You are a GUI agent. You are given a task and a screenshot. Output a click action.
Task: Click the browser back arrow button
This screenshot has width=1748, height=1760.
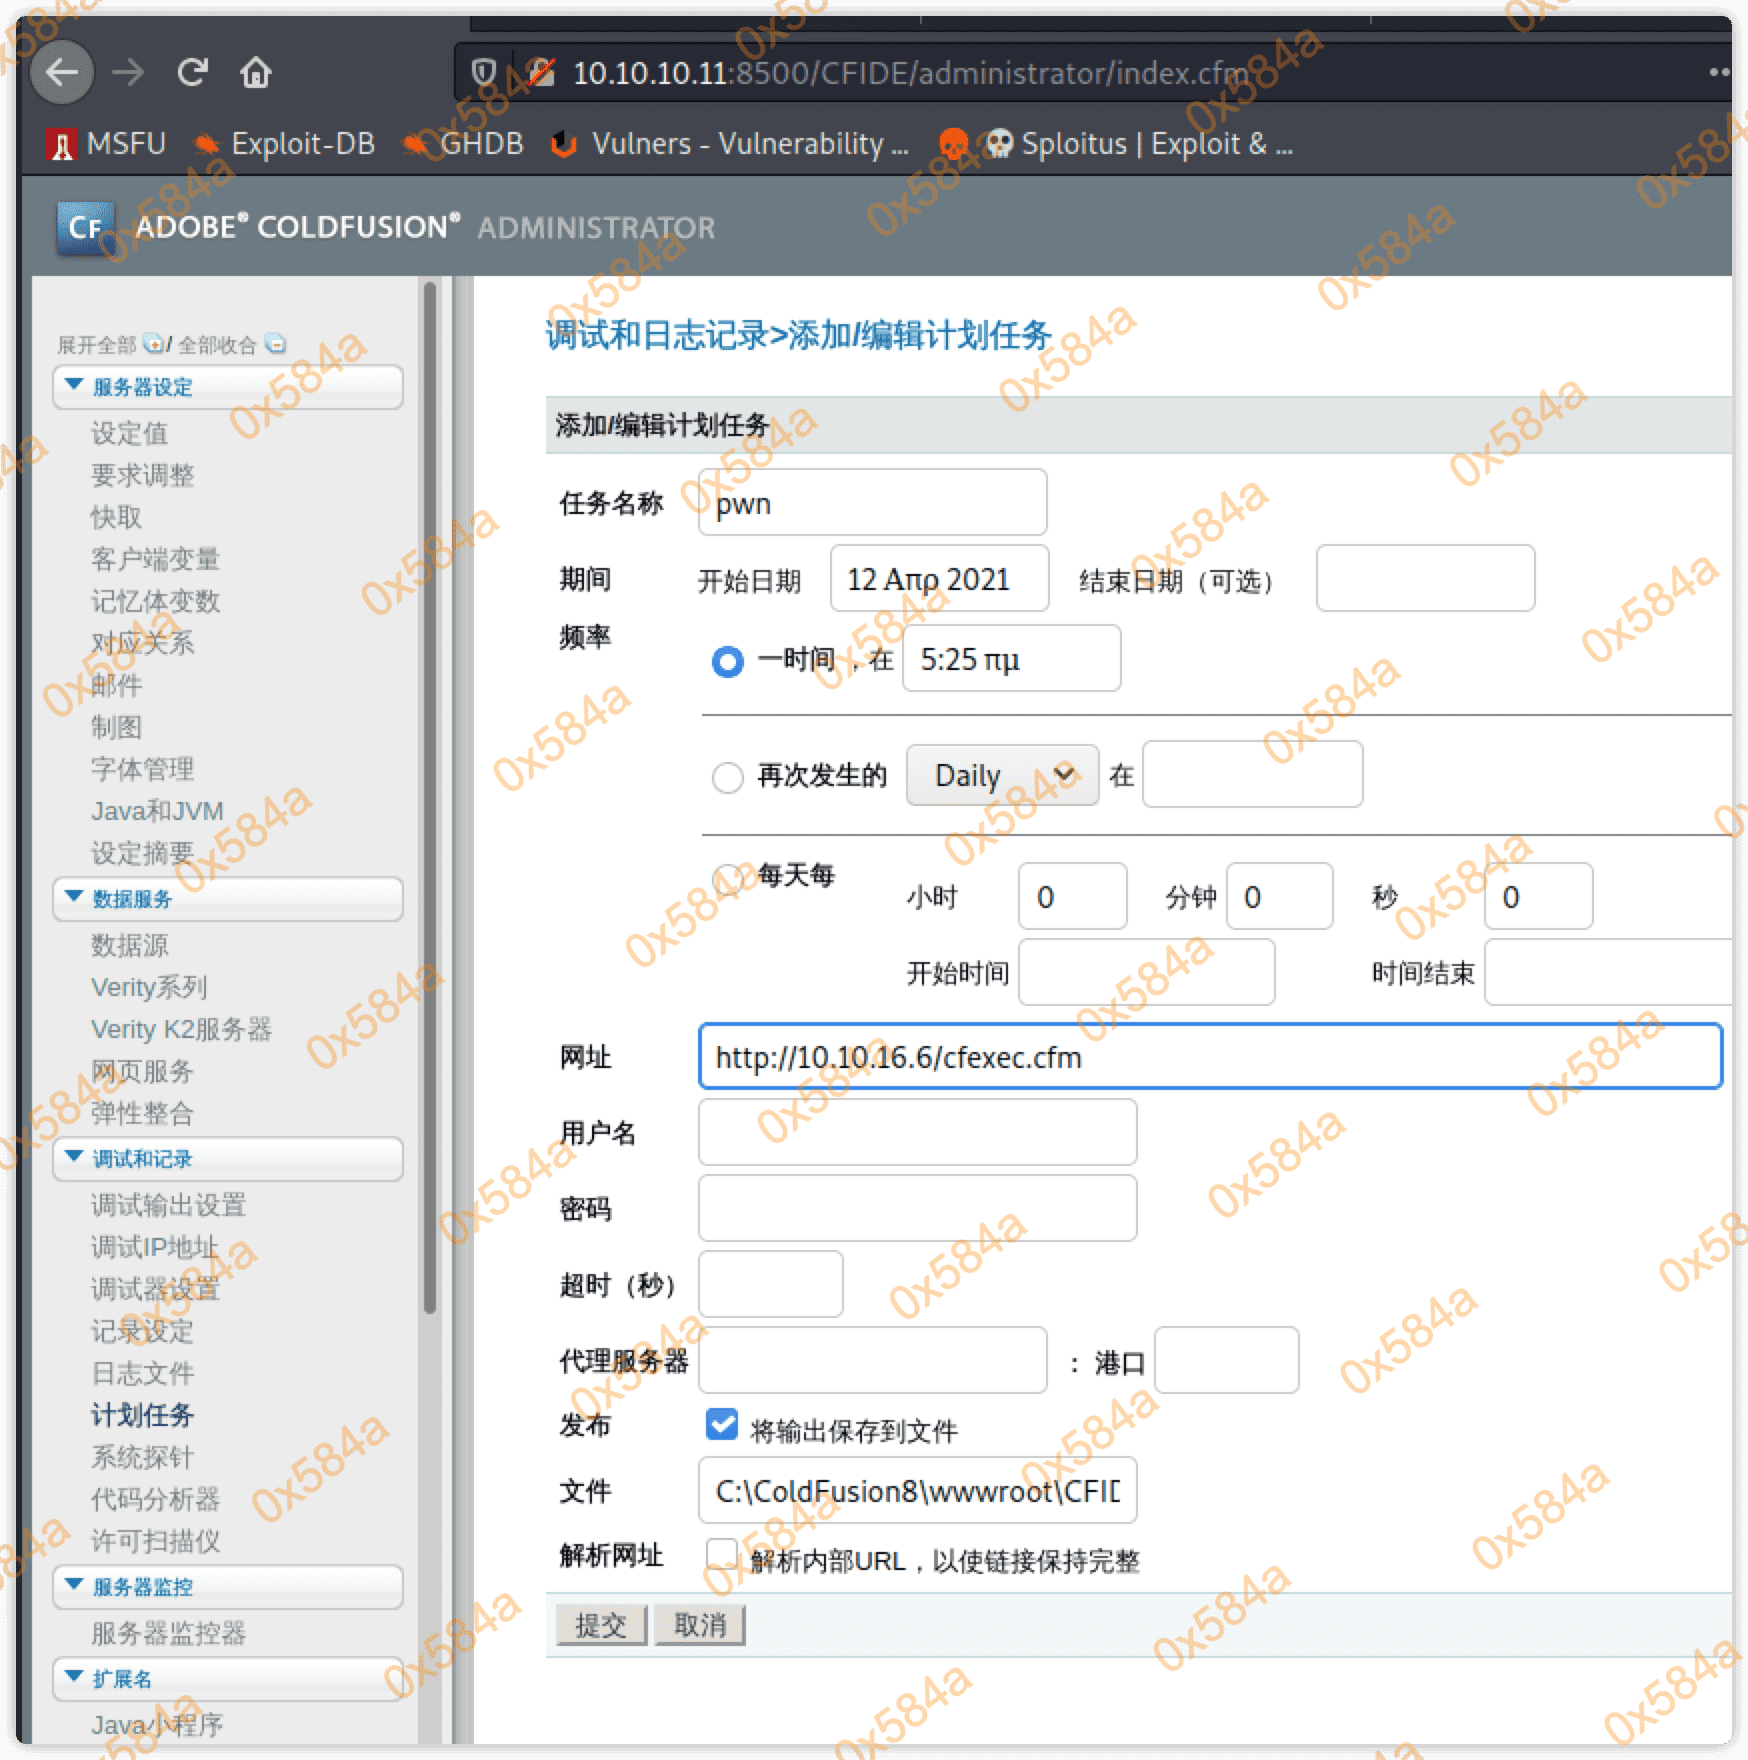point(62,72)
